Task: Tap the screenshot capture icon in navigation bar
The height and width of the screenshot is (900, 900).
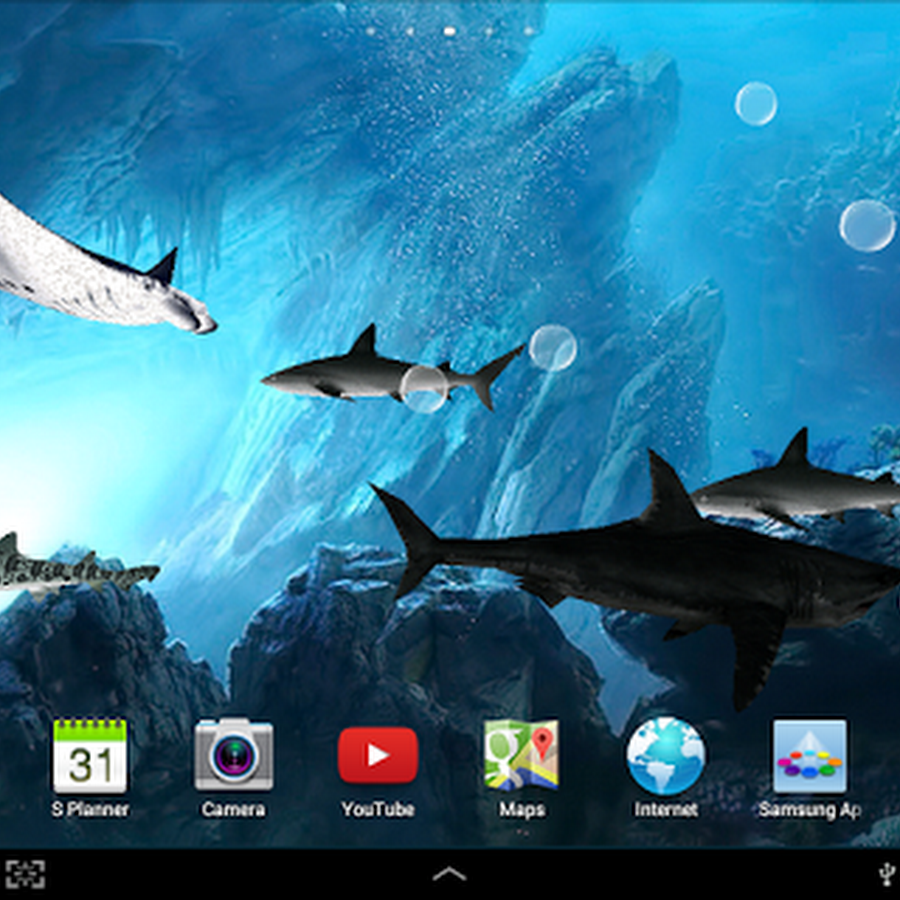Action: tap(25, 874)
